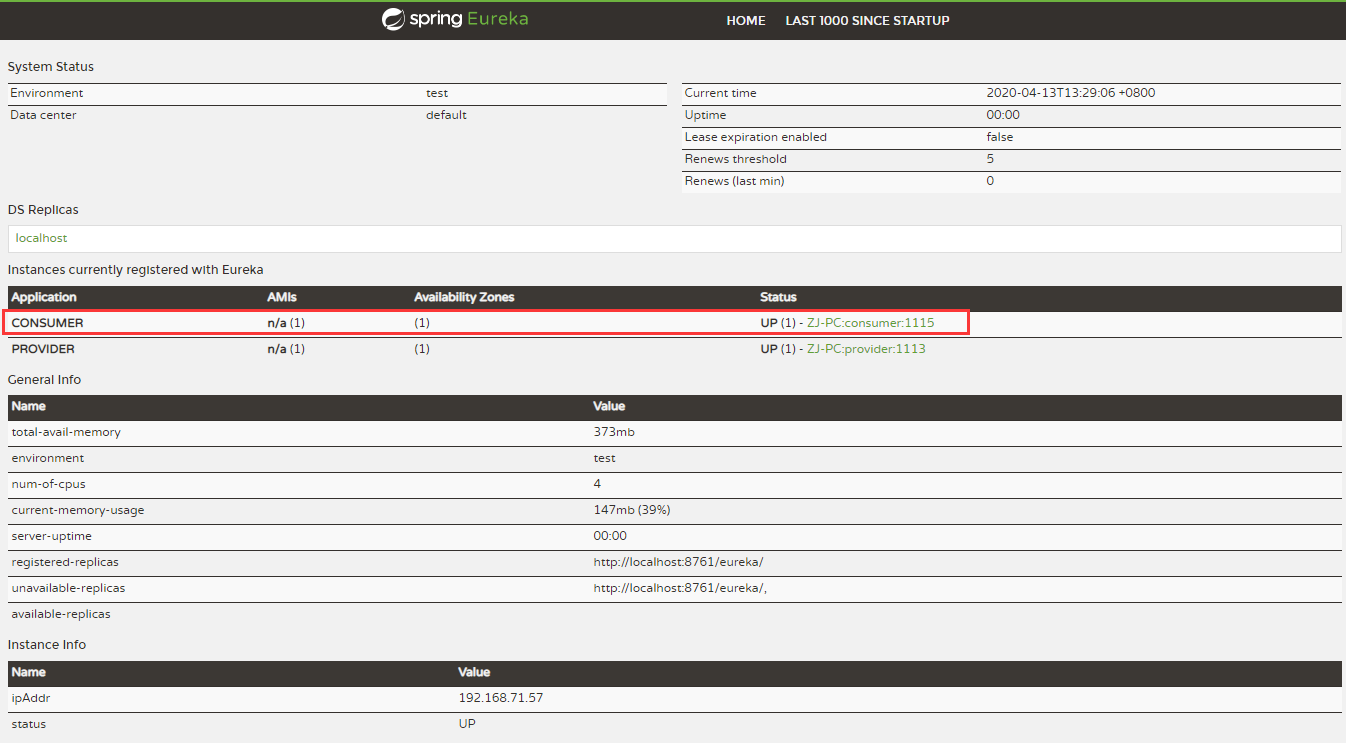Select the registered-replicas URL value
This screenshot has width=1346, height=743.
tap(678, 562)
